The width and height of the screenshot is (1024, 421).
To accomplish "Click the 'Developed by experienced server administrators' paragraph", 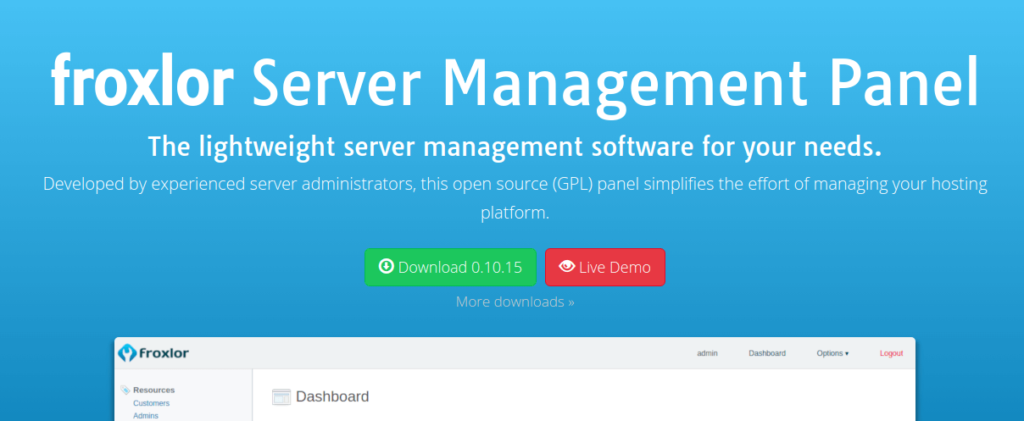I will click(515, 198).
